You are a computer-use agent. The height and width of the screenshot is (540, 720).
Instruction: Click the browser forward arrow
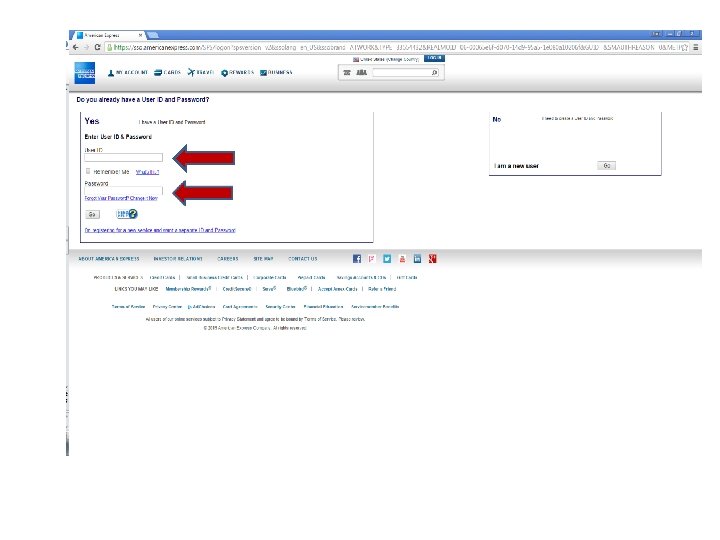coord(86,47)
